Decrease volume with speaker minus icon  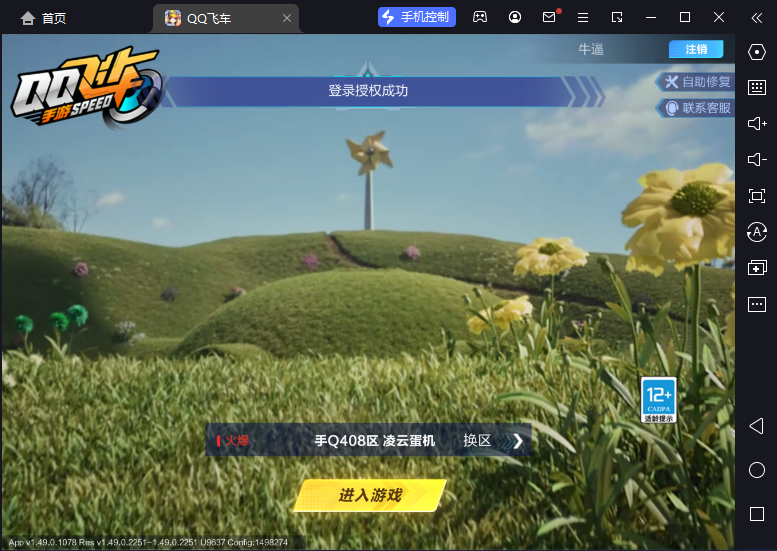757,160
